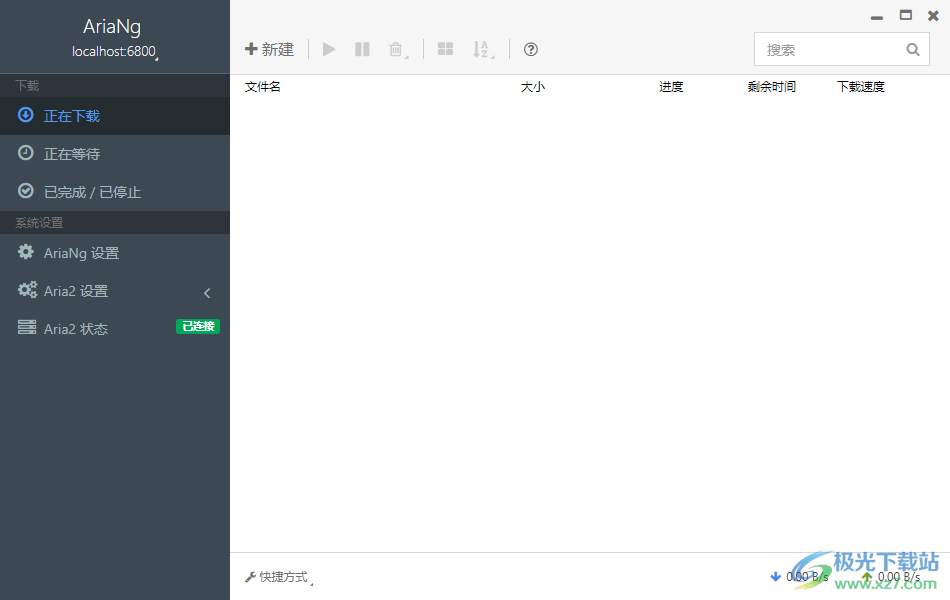Click the magnifier search icon
This screenshot has height=600, width=950.
(913, 50)
